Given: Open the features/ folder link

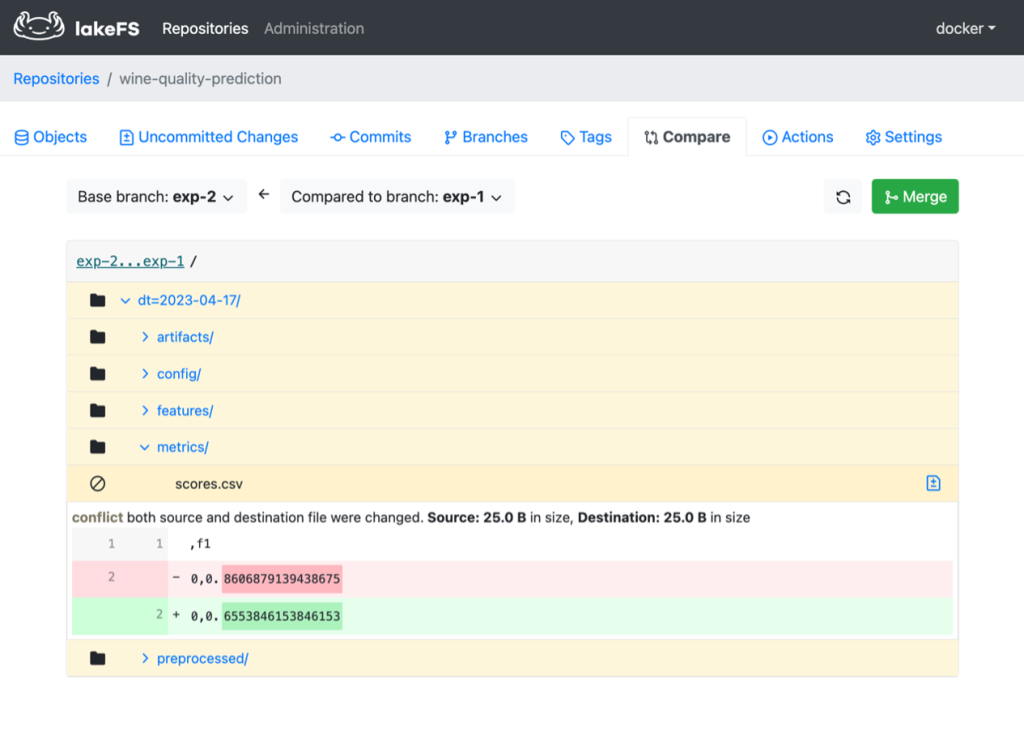Looking at the screenshot, I should [185, 410].
